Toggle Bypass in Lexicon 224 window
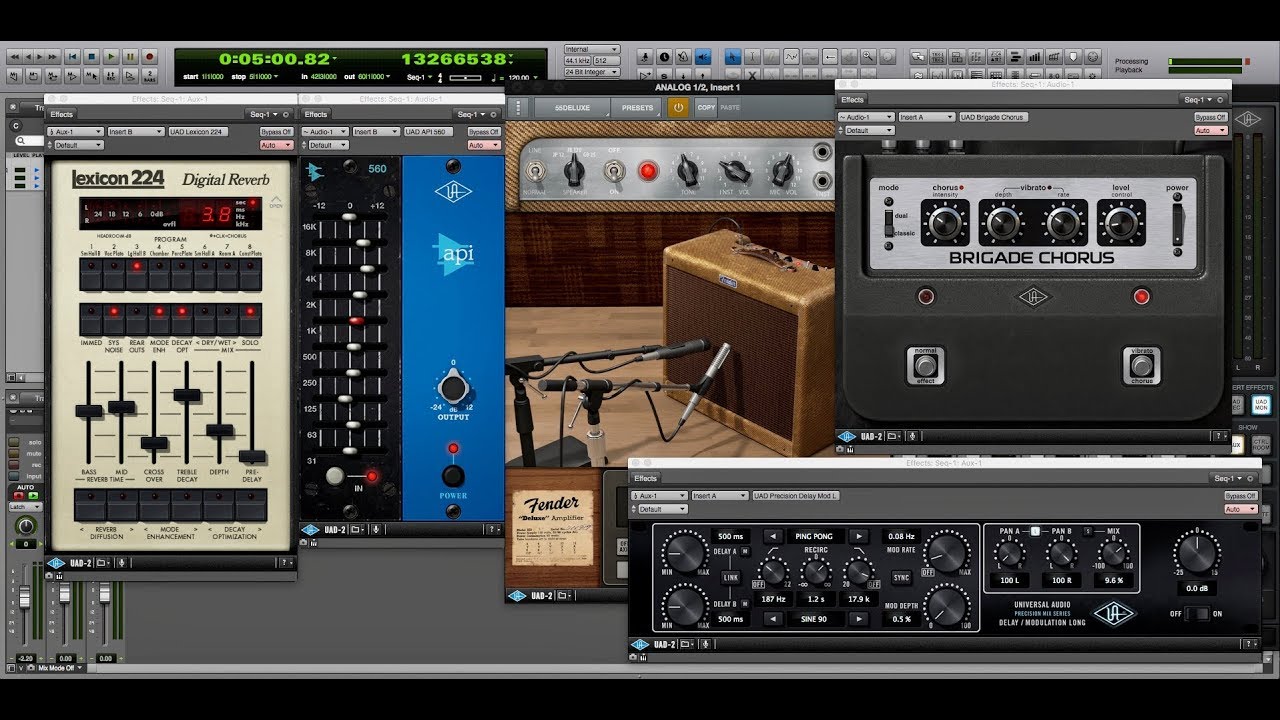 click(276, 132)
